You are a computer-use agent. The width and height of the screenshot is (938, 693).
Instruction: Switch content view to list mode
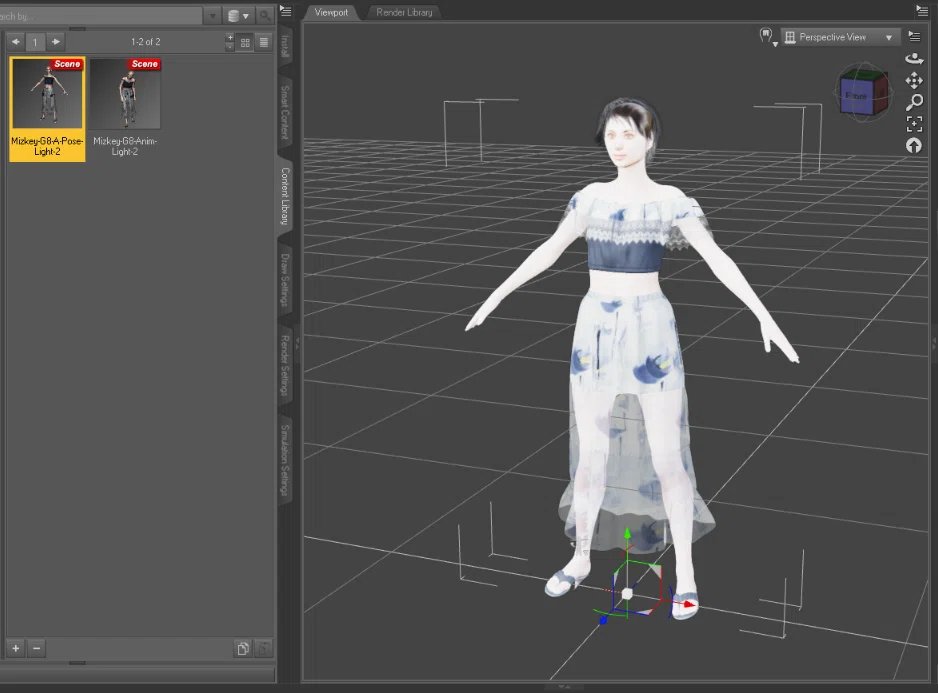coord(263,42)
